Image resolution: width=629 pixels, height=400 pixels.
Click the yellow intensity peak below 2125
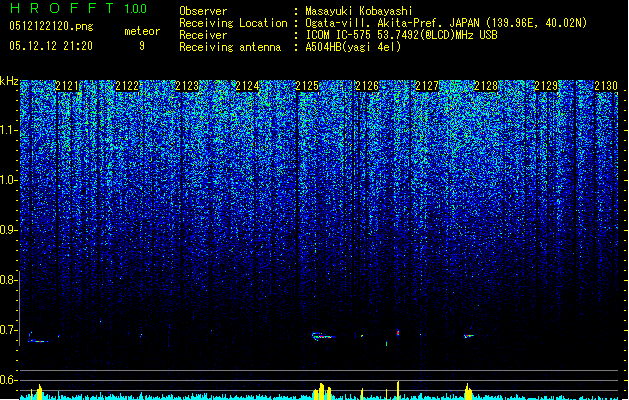(323, 391)
